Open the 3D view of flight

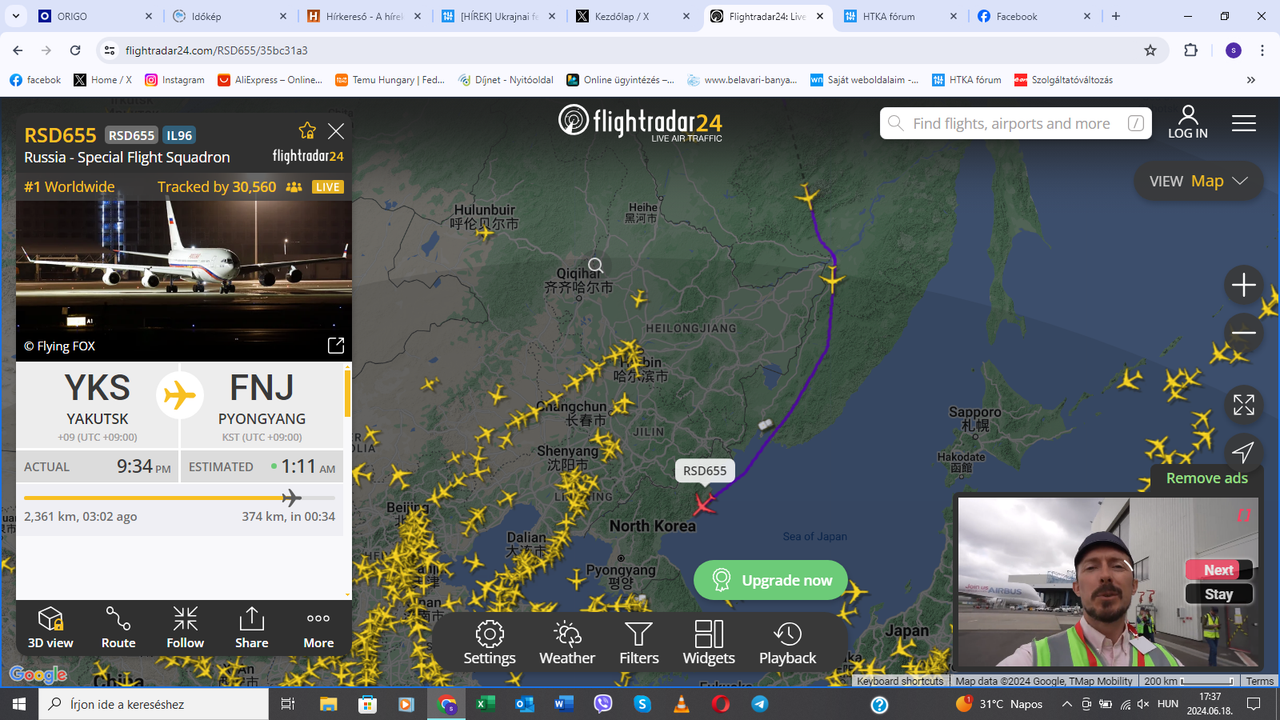[51, 628]
